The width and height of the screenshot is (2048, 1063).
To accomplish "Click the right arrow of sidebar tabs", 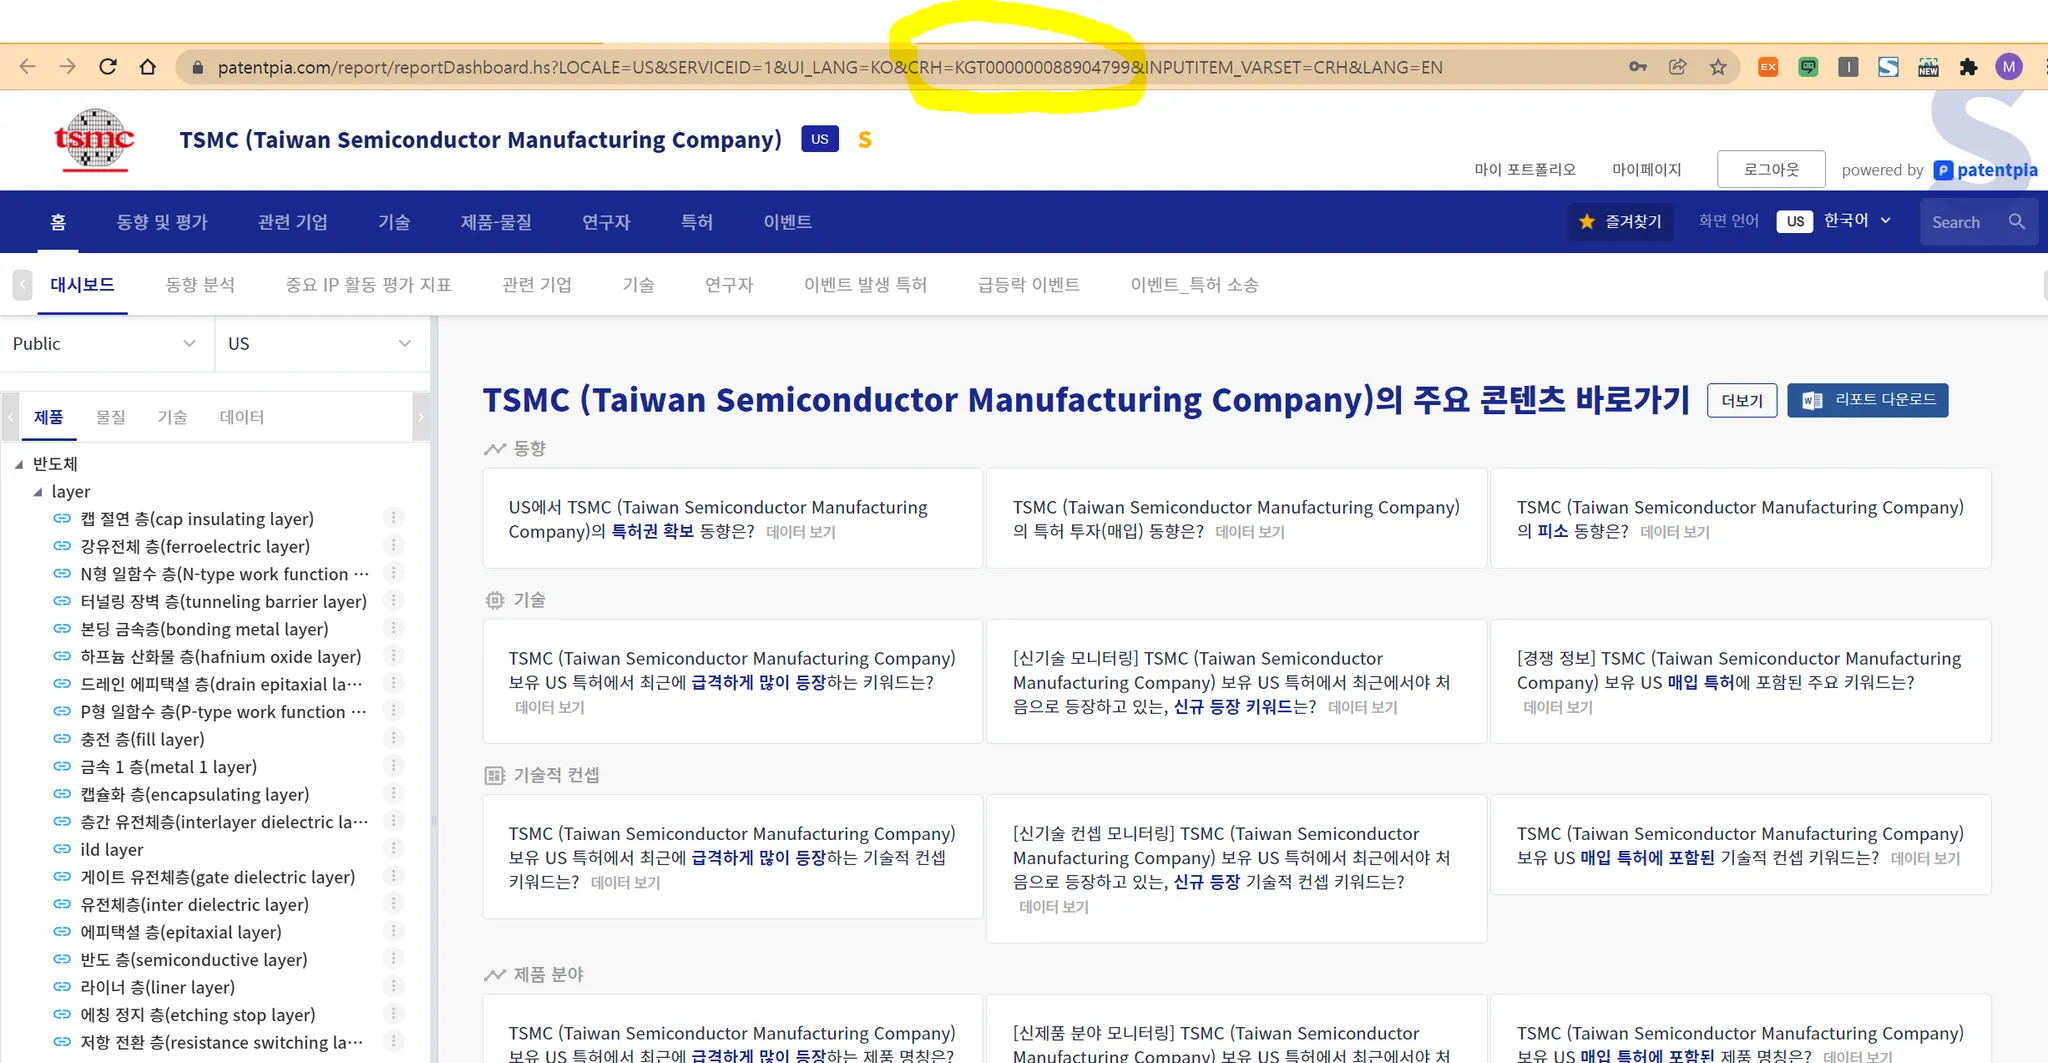I will (x=421, y=417).
